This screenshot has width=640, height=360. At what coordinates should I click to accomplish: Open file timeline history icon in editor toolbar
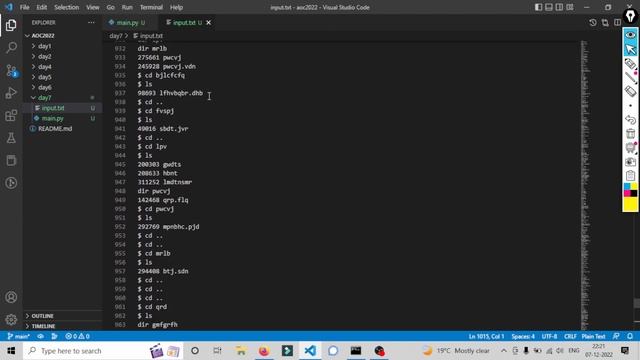pos(593,22)
